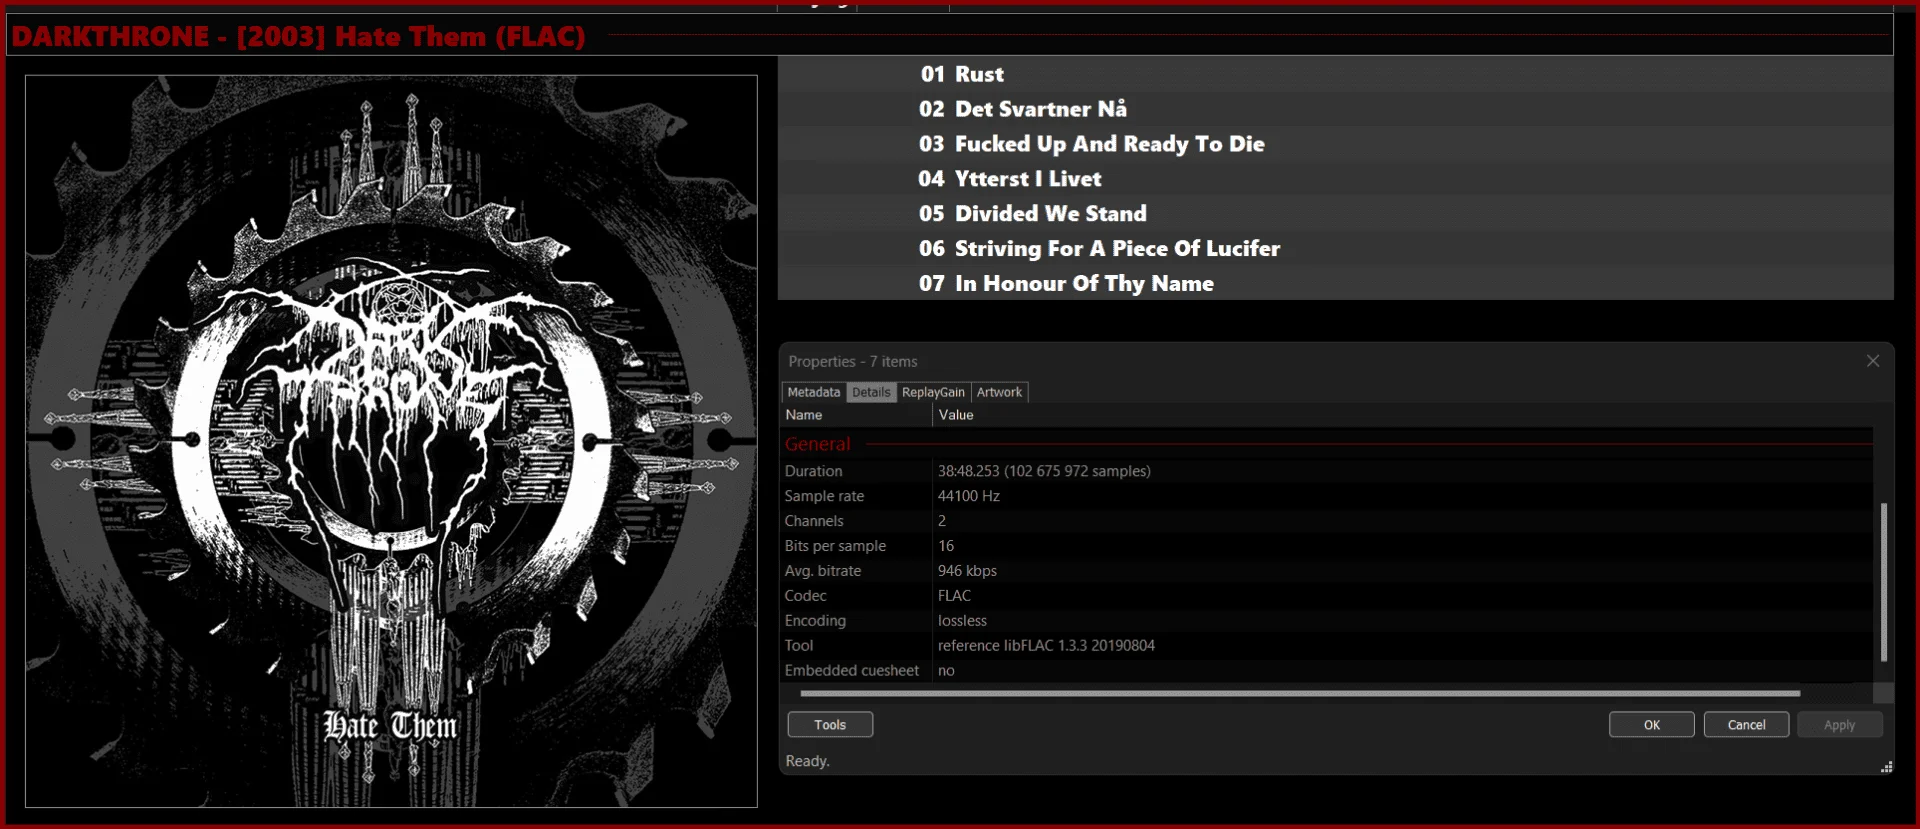
Task: Click the horizontal scrollbar in Properties
Action: point(1300,693)
